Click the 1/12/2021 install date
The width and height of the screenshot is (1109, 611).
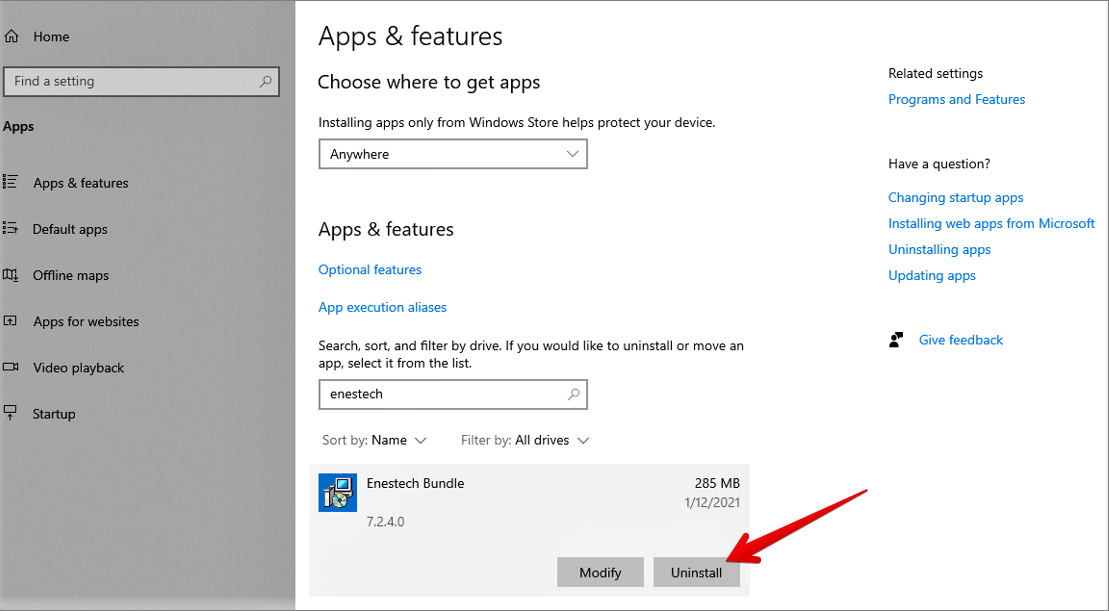712,503
